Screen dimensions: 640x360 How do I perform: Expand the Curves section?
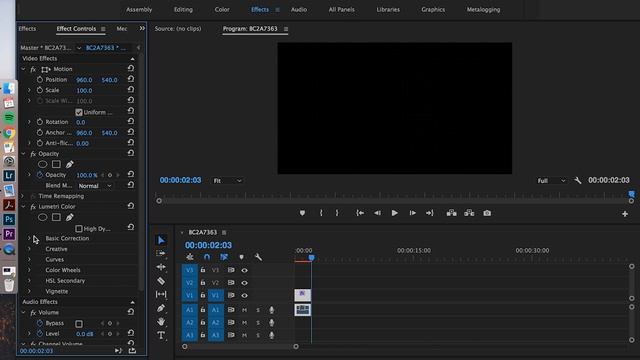click(x=29, y=259)
